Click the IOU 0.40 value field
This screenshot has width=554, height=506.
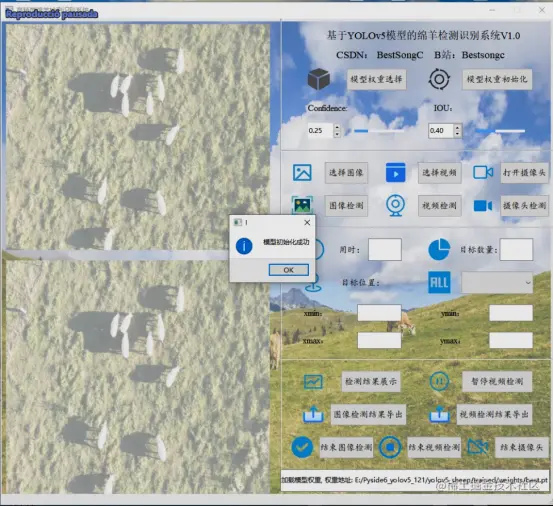click(441, 130)
